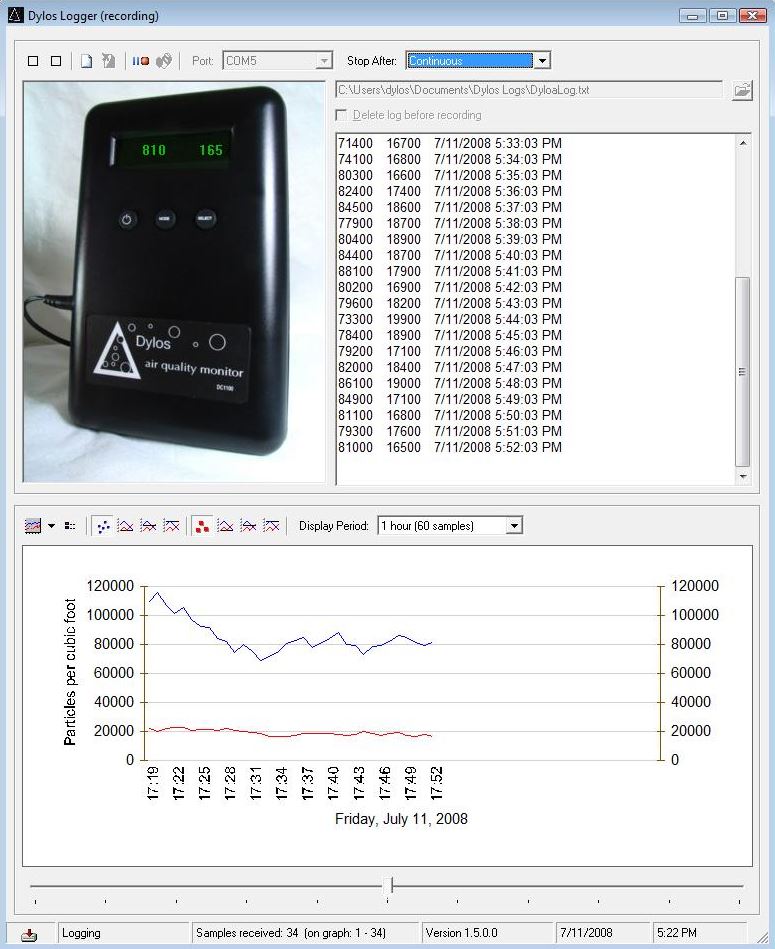The height and width of the screenshot is (949, 775).
Task: Click the Dylos monitor device photo
Action: pos(174,282)
